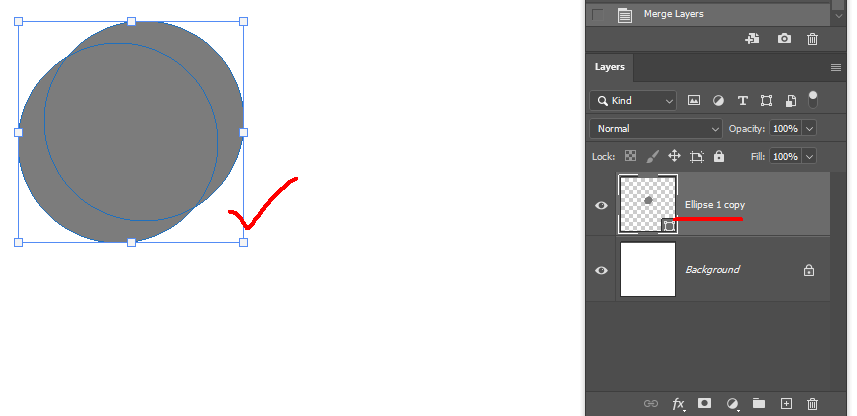This screenshot has width=857, height=416.
Task: Click the Opacity value field
Action: [785, 129]
